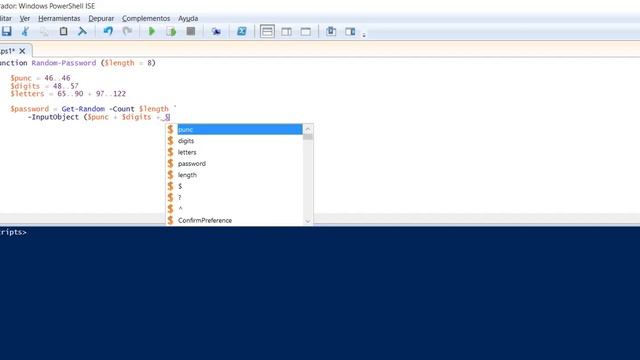Open New Remote PowerShell Tab icon

(216, 31)
